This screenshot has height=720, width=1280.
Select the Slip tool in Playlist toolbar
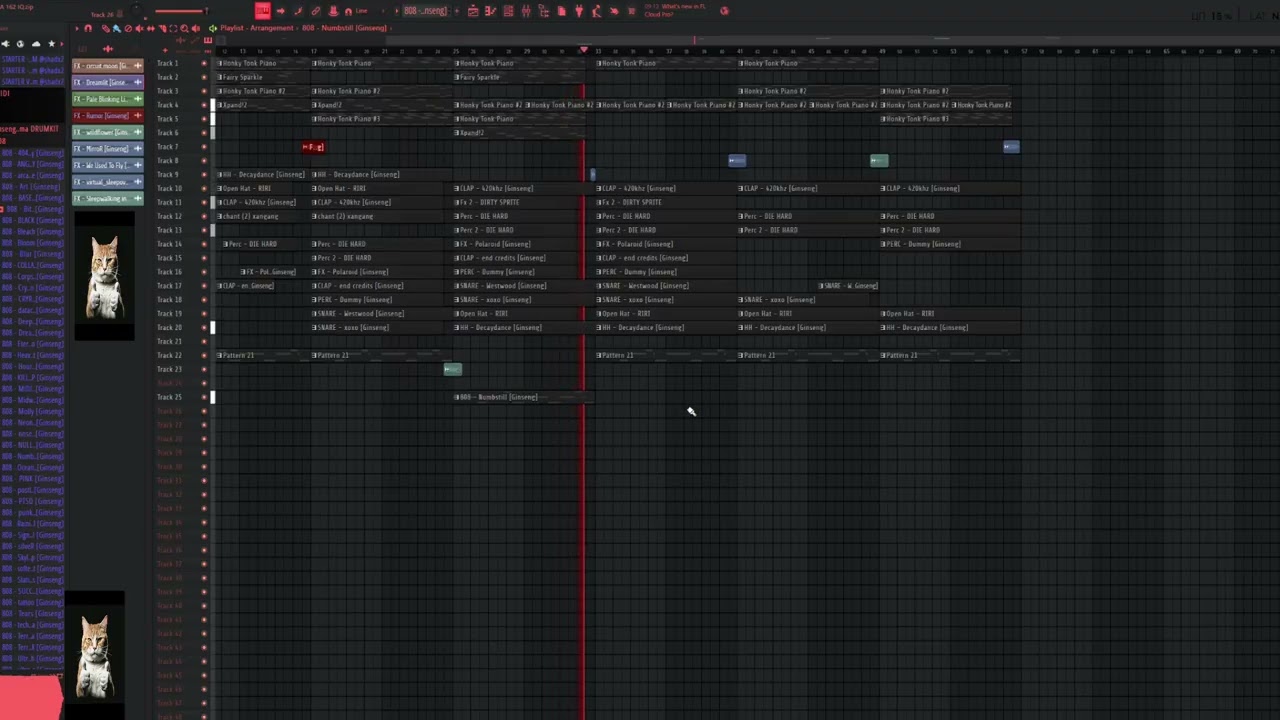click(x=151, y=28)
